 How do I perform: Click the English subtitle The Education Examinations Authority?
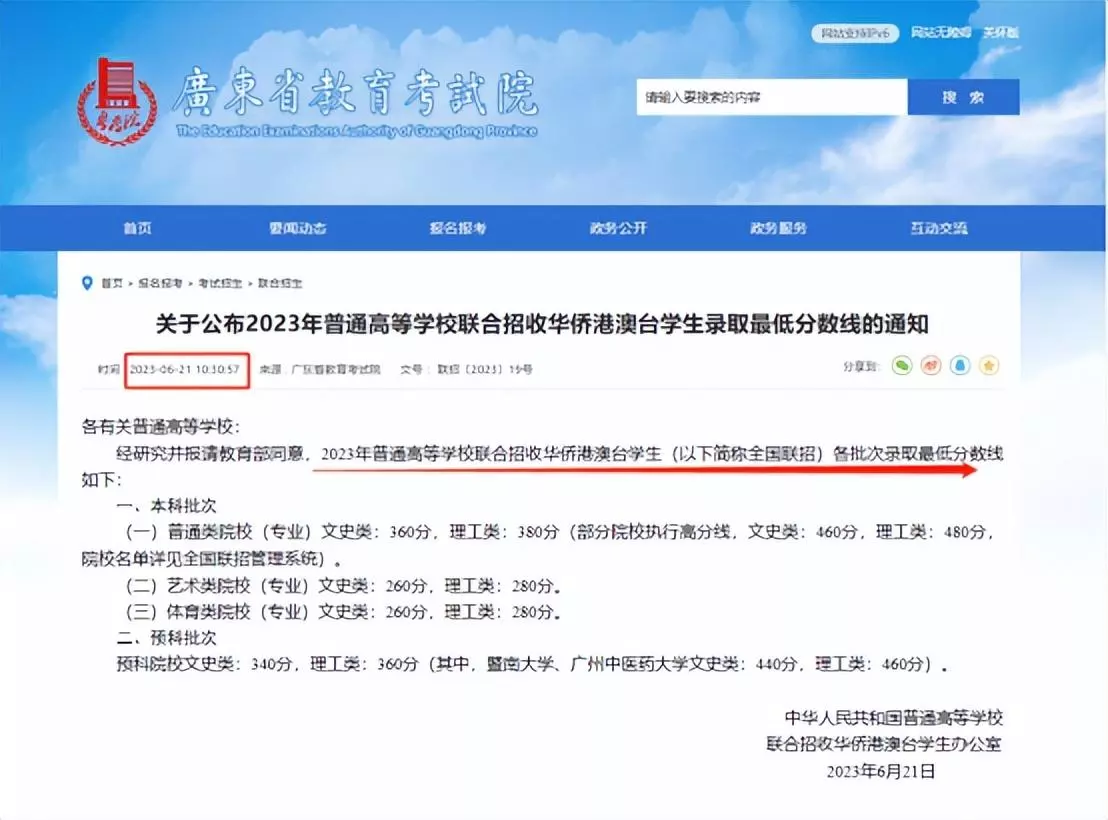click(x=357, y=131)
